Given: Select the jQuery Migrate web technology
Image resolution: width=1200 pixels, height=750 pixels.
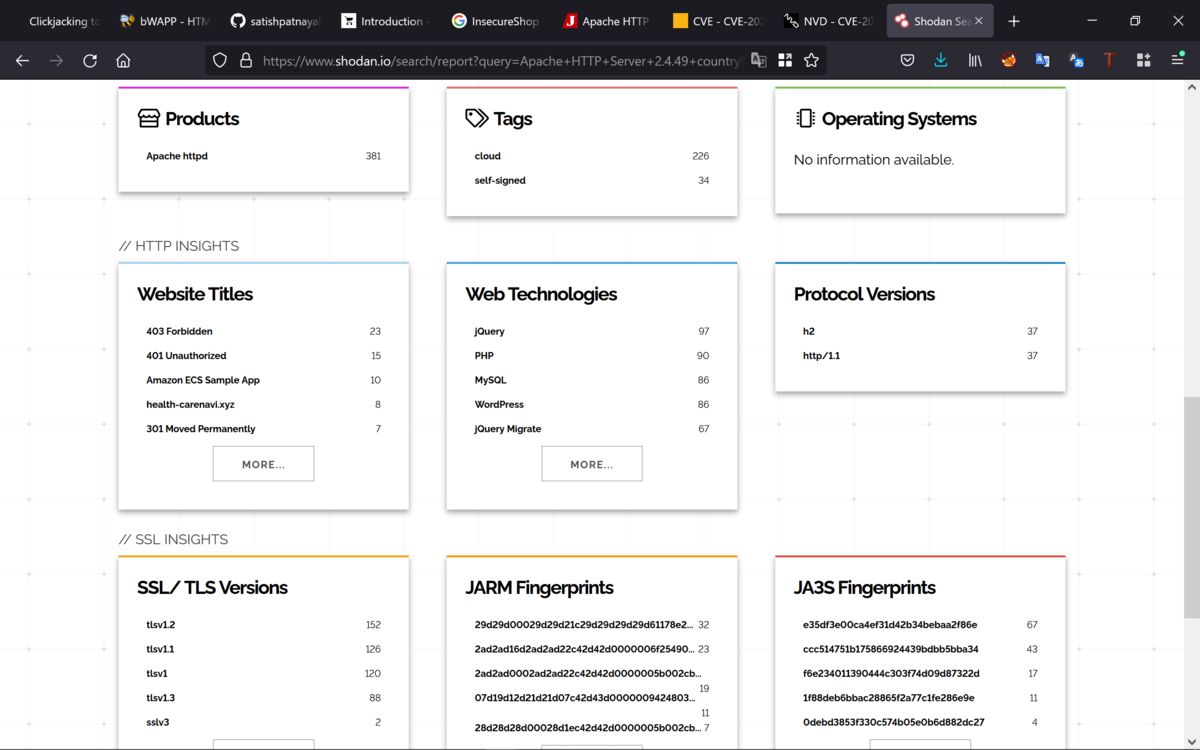Looking at the screenshot, I should click(508, 429).
